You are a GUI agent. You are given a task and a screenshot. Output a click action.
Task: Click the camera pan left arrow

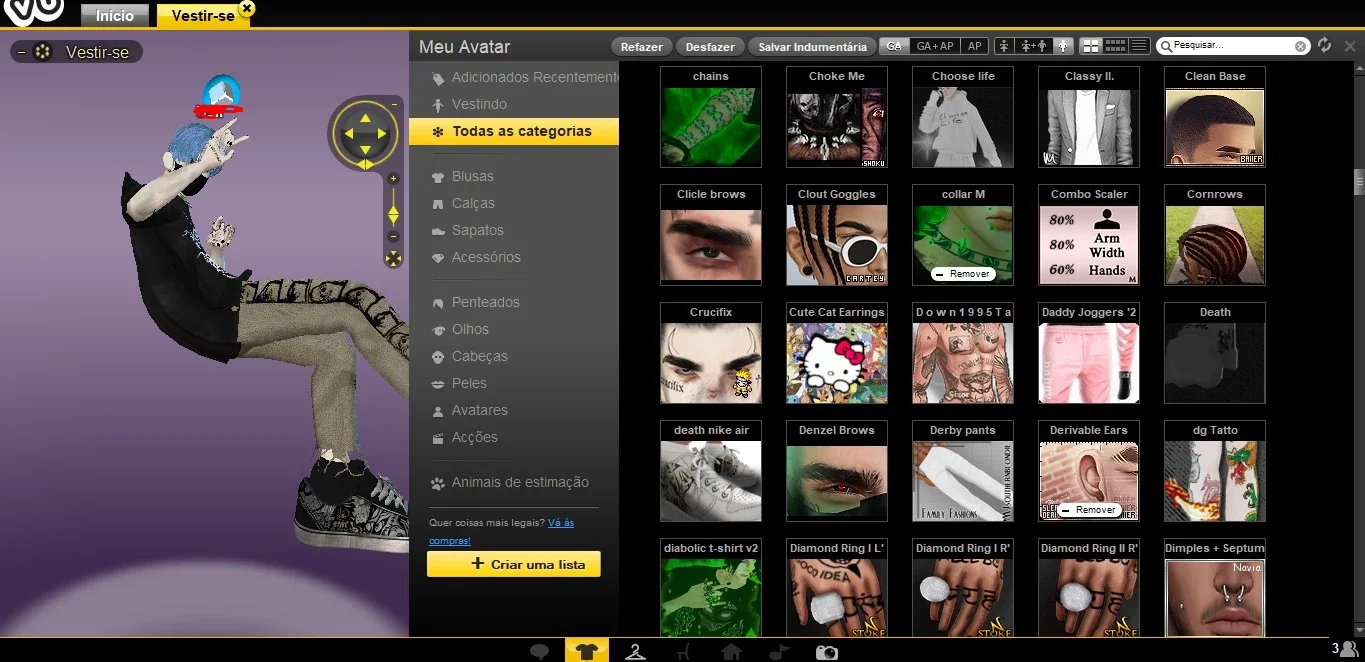pos(349,133)
